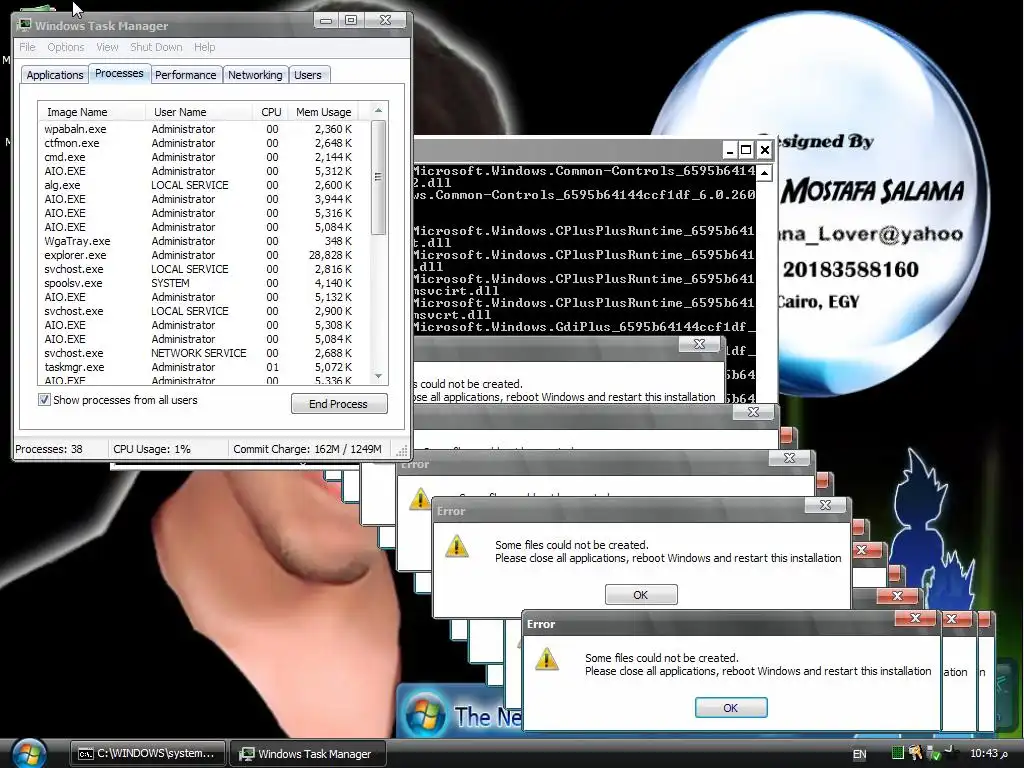1024x768 pixels.
Task: Click the warning icon in the front Error dialog
Action: coord(547,658)
